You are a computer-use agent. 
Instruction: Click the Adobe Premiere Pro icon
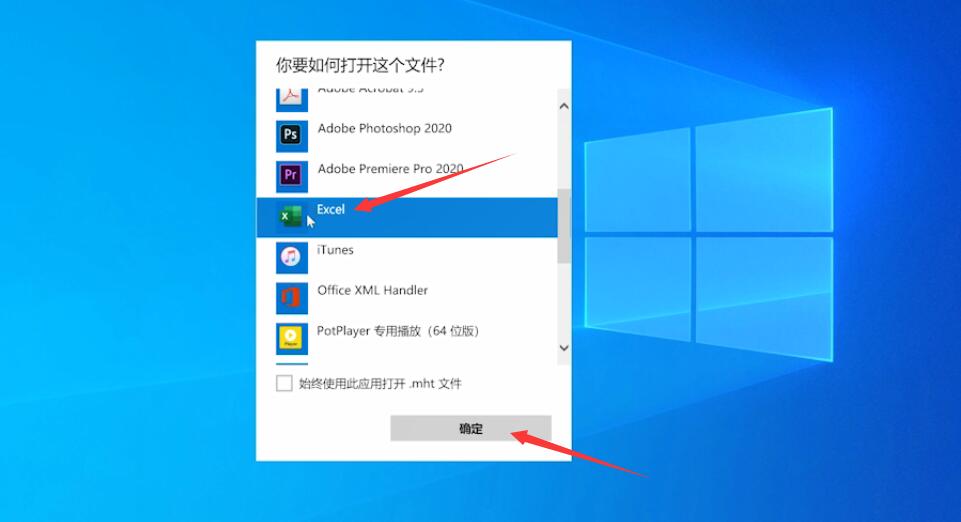pyautogui.click(x=292, y=176)
